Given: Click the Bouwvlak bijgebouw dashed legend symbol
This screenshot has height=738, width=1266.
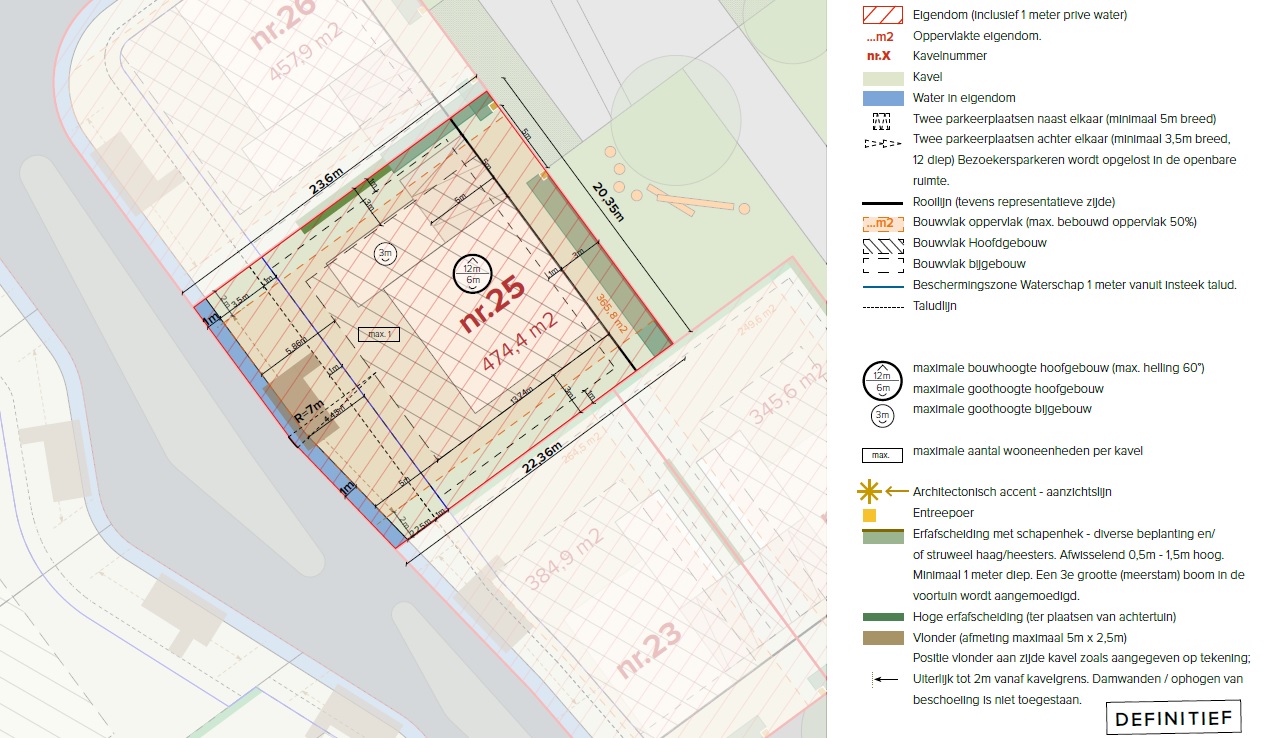Looking at the screenshot, I should 881,264.
